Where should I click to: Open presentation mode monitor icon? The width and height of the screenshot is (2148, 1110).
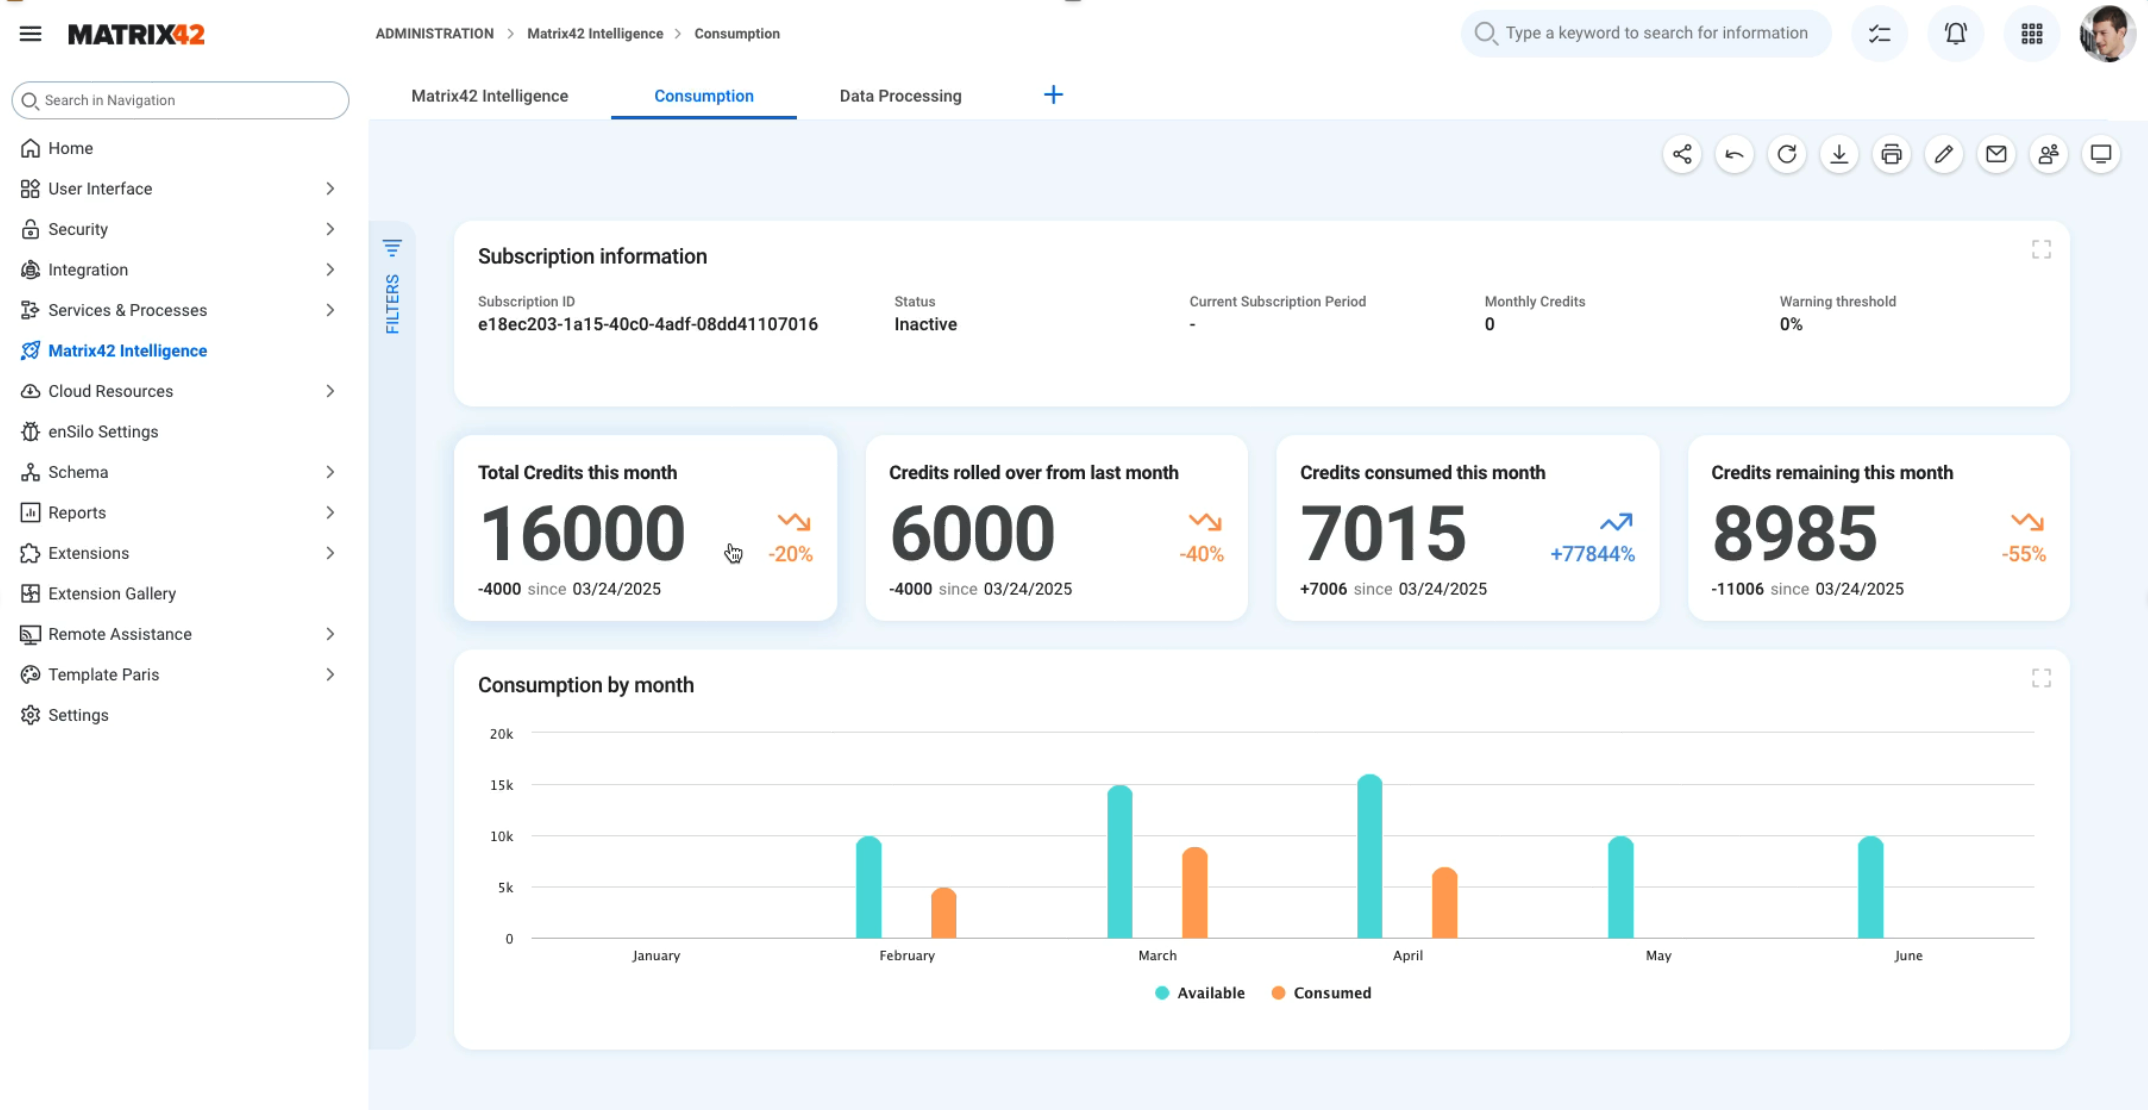(x=2101, y=154)
